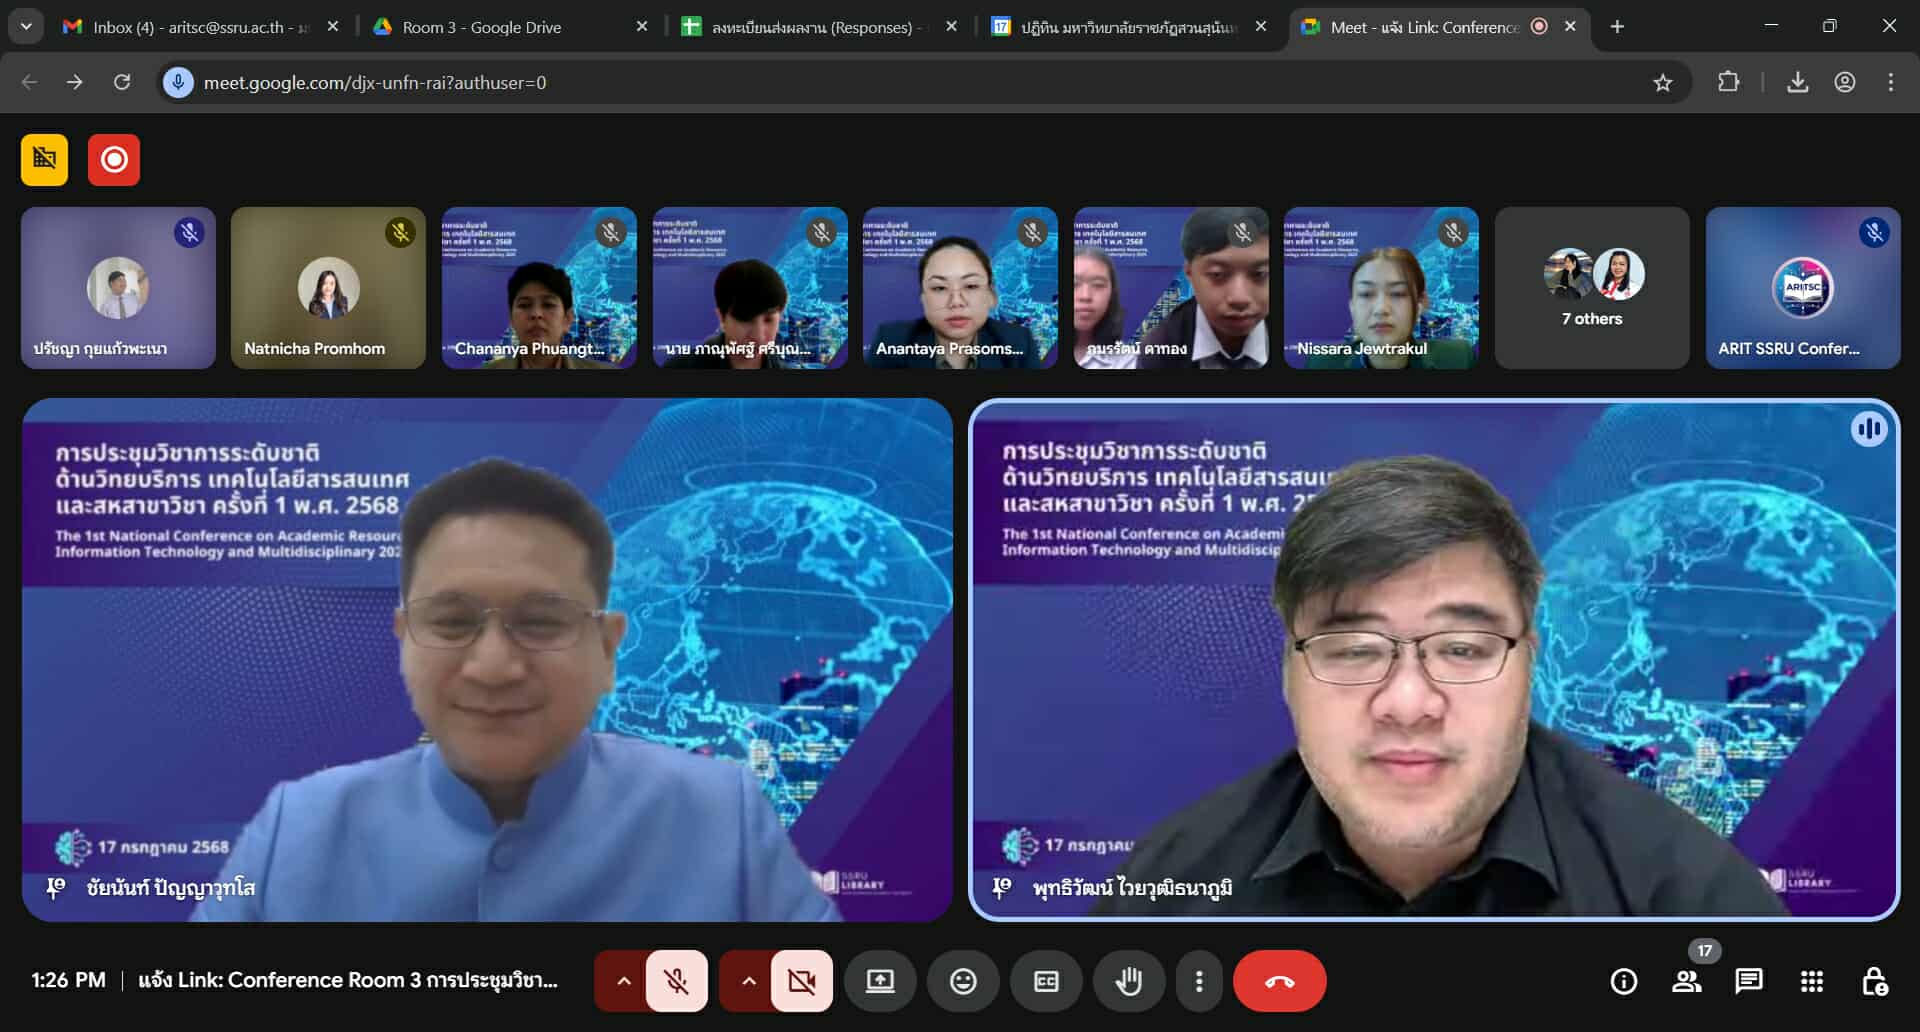Show the people participants list
The height and width of the screenshot is (1032, 1920).
pos(1687,981)
